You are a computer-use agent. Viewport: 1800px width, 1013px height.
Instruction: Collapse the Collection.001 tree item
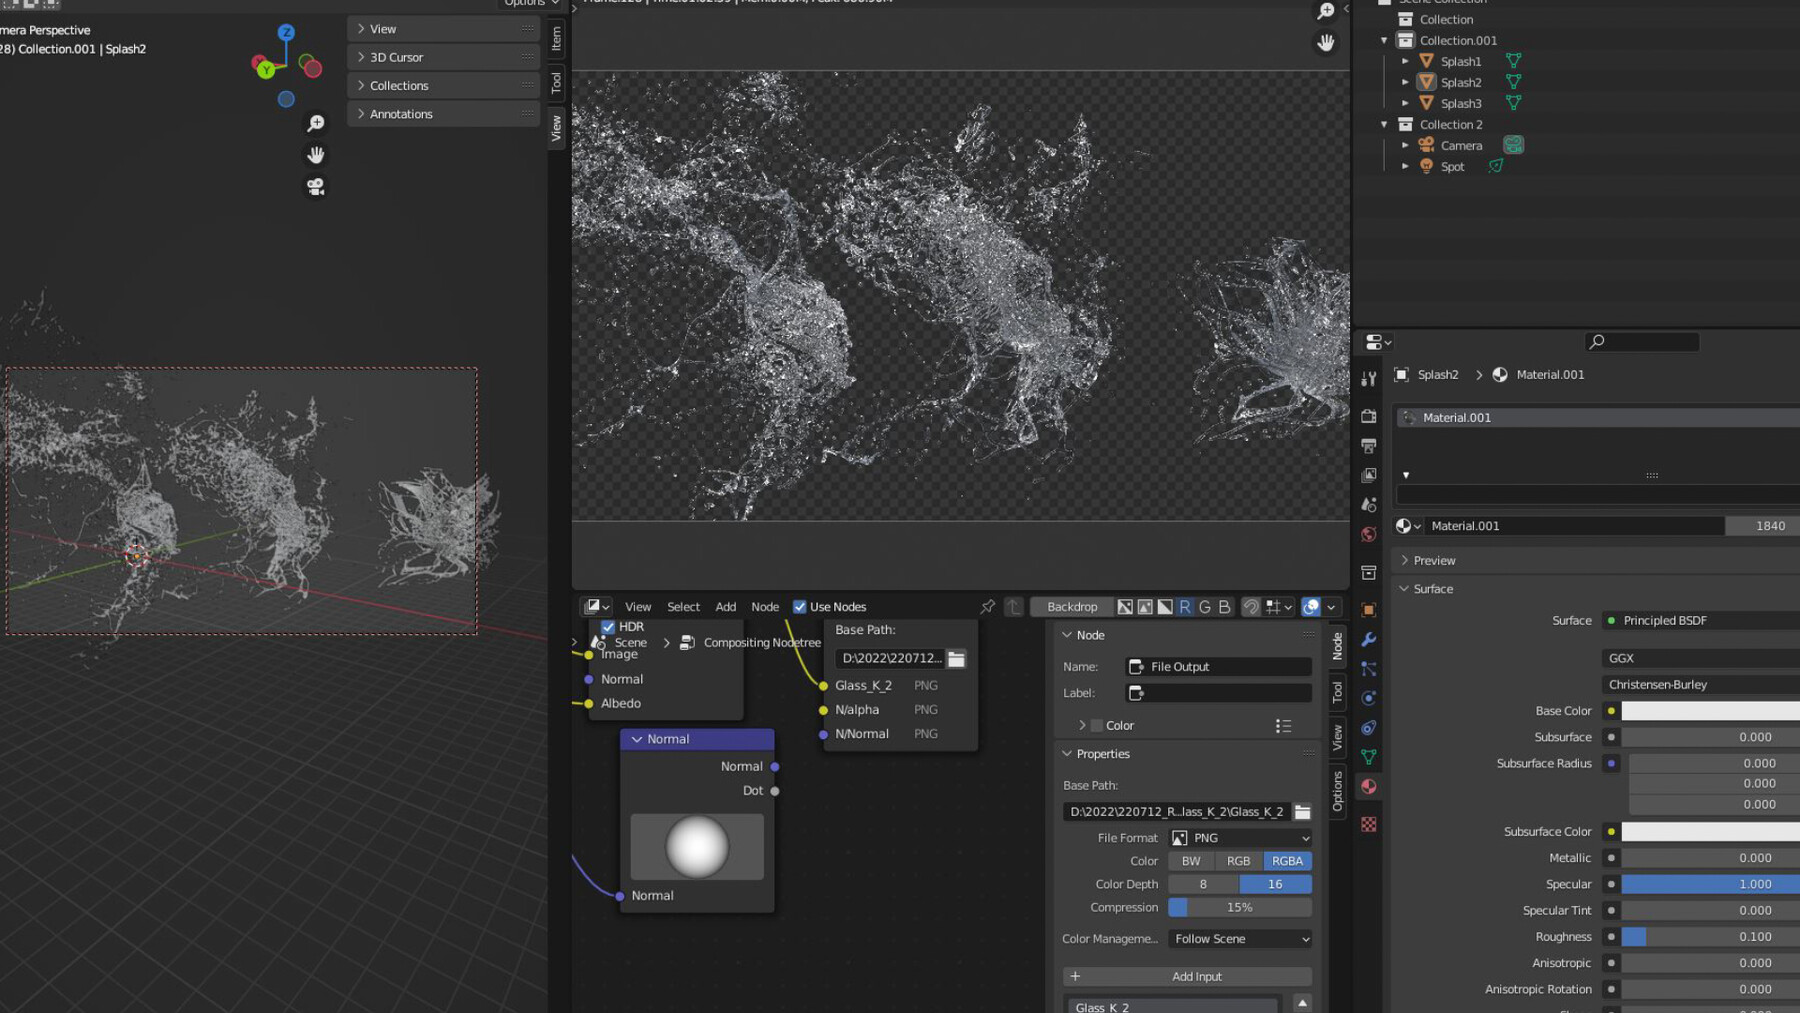tap(1385, 40)
